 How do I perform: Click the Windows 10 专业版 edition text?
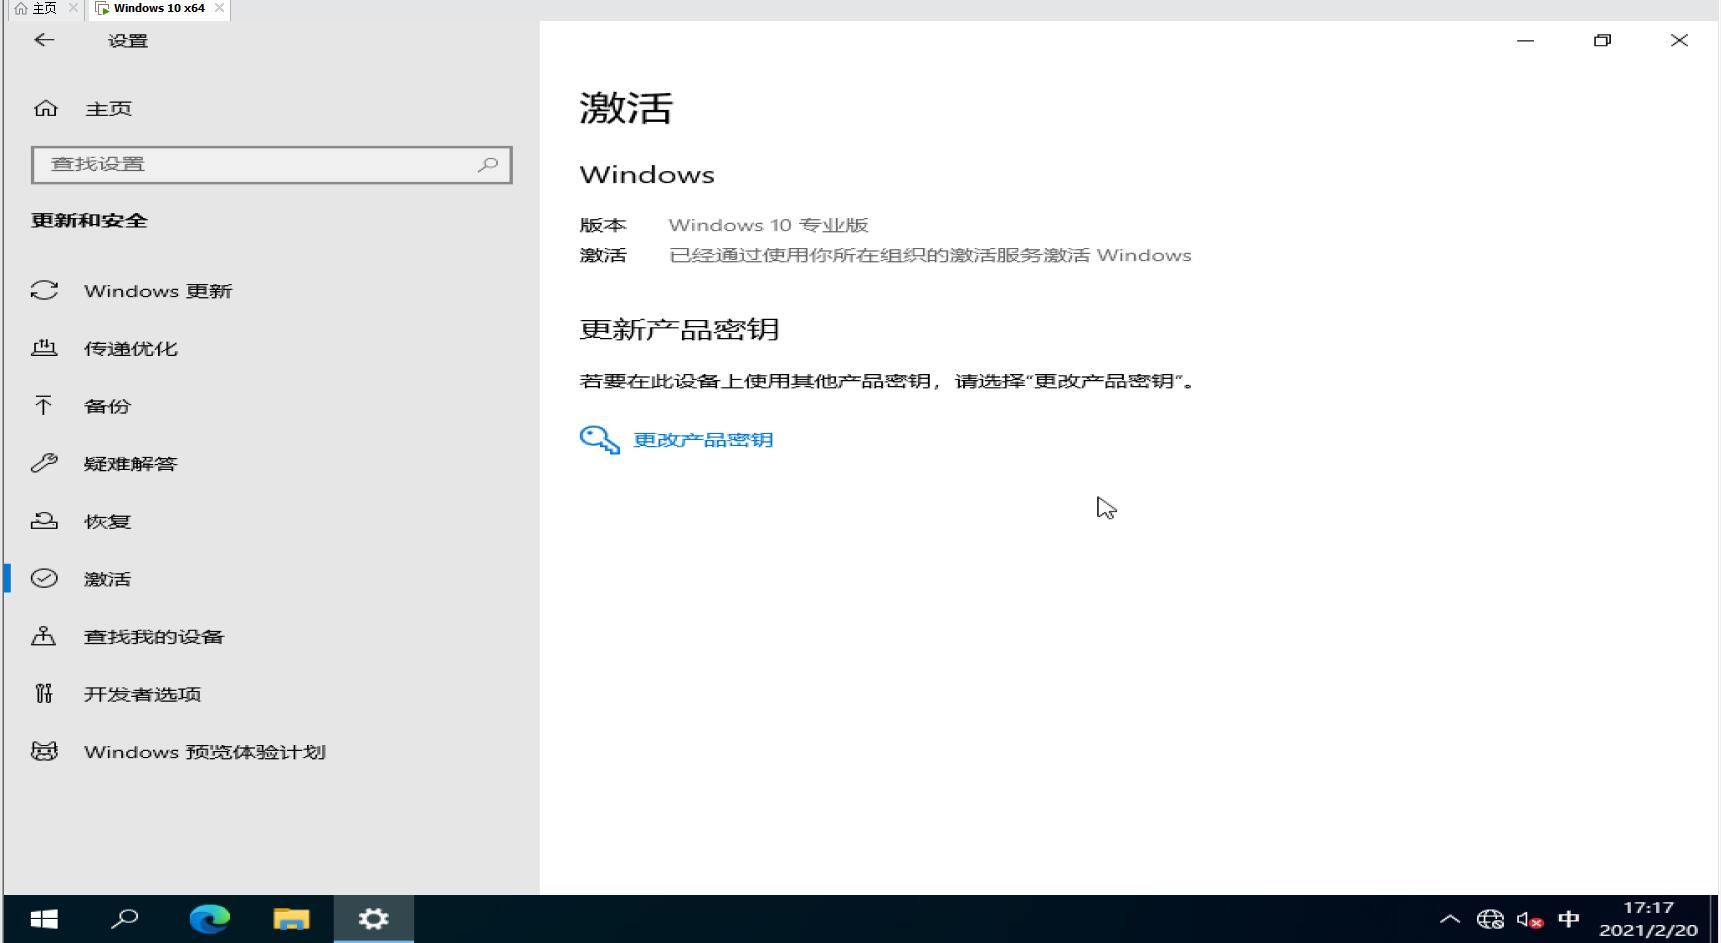coord(768,225)
